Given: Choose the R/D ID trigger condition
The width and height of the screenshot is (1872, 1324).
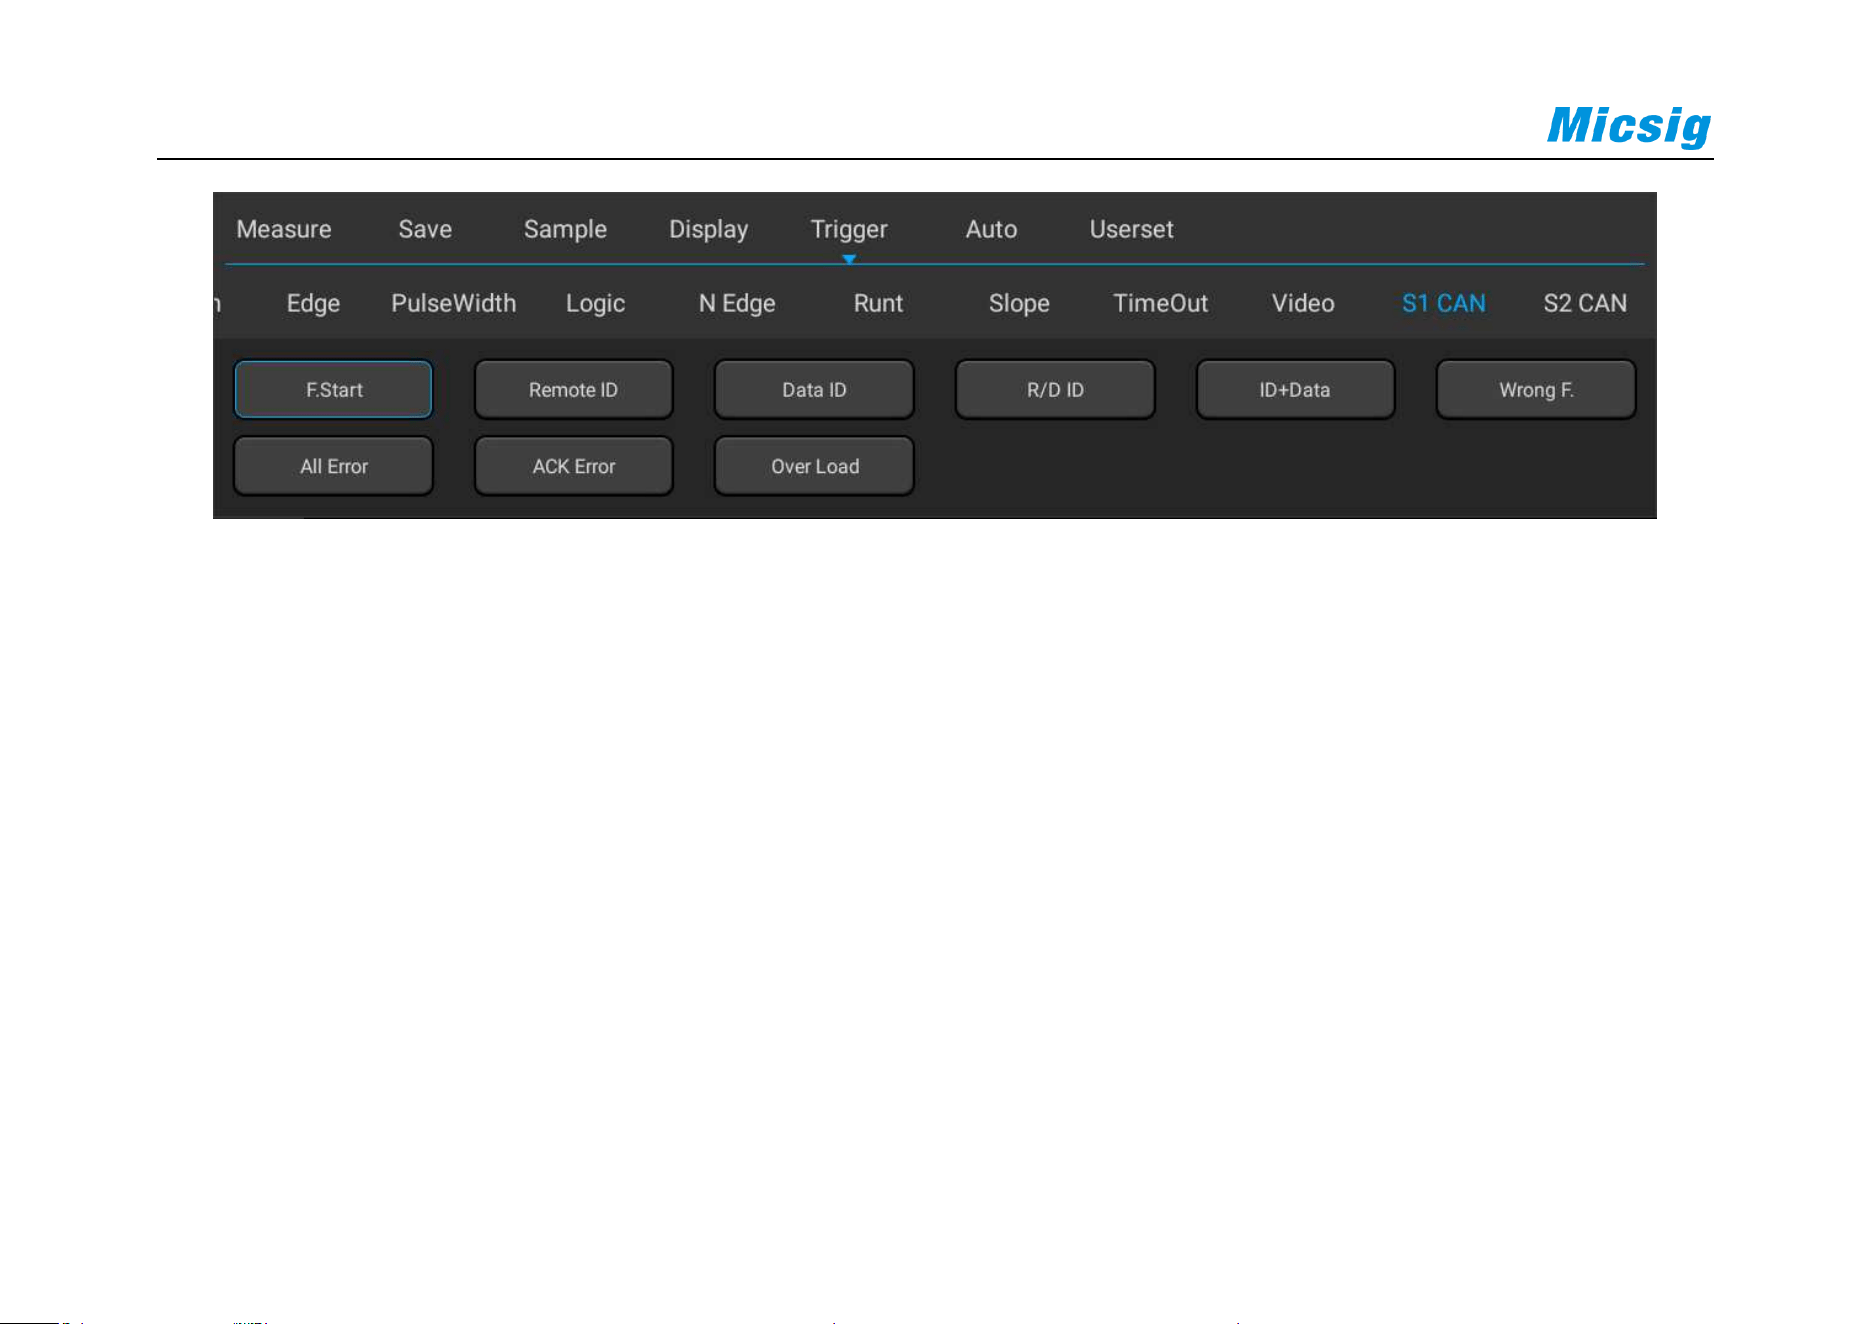Looking at the screenshot, I should [1055, 389].
